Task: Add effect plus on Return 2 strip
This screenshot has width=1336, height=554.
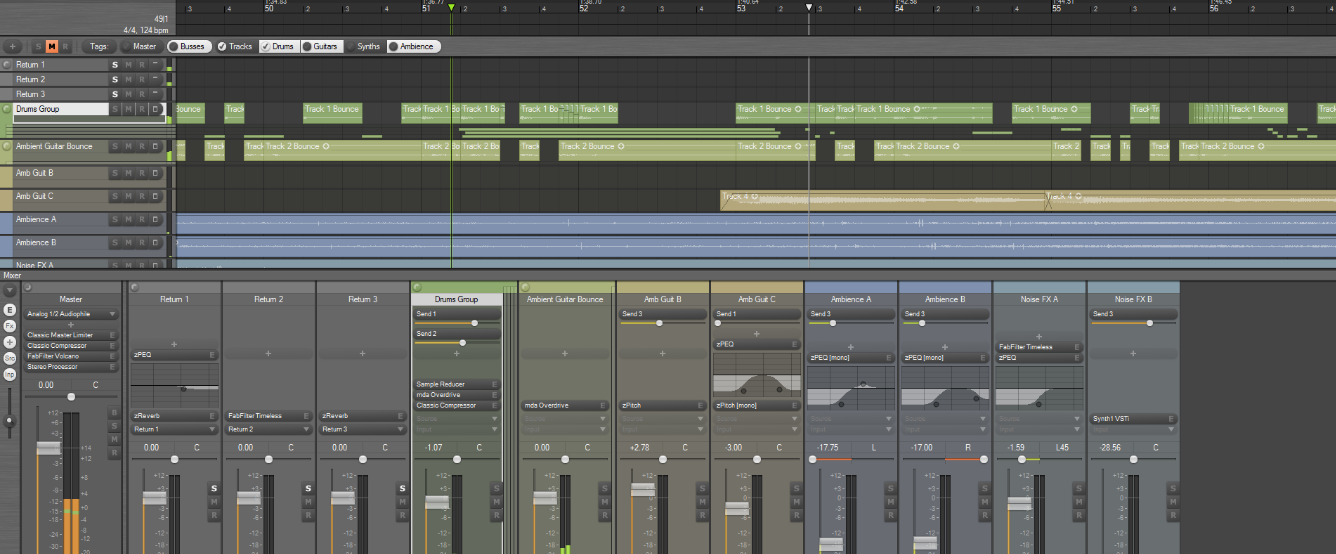Action: [x=268, y=354]
